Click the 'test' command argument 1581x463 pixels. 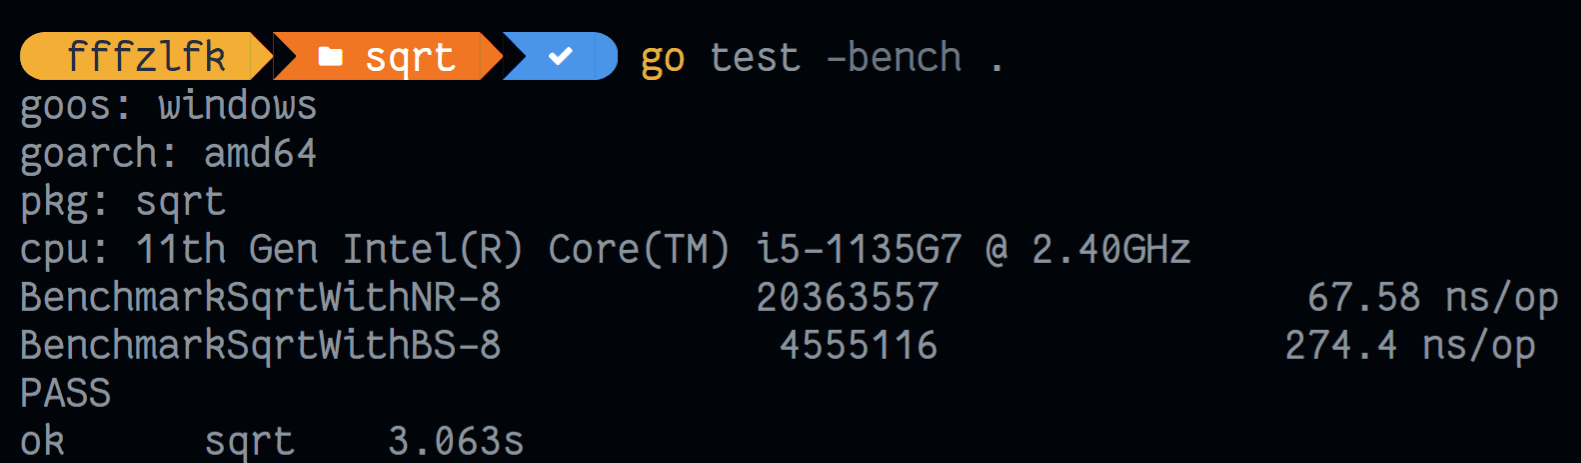coord(755,57)
